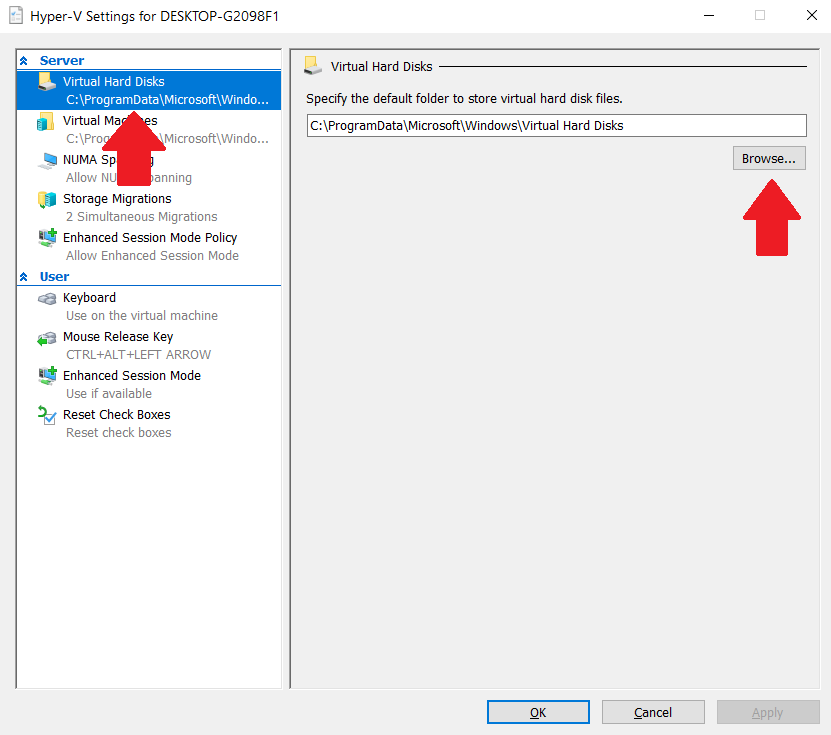This screenshot has height=735, width=831.
Task: Click the Virtual Machines folder icon
Action: (x=46, y=121)
